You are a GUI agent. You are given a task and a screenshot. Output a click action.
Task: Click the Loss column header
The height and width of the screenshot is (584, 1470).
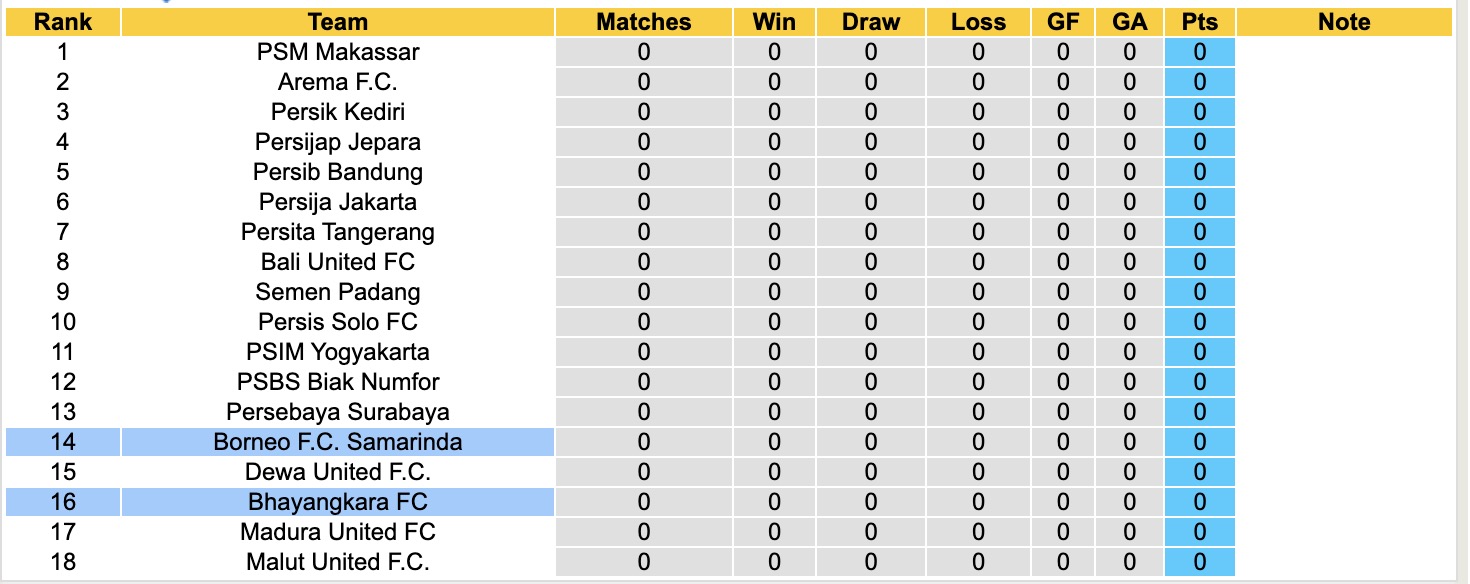coord(978,22)
